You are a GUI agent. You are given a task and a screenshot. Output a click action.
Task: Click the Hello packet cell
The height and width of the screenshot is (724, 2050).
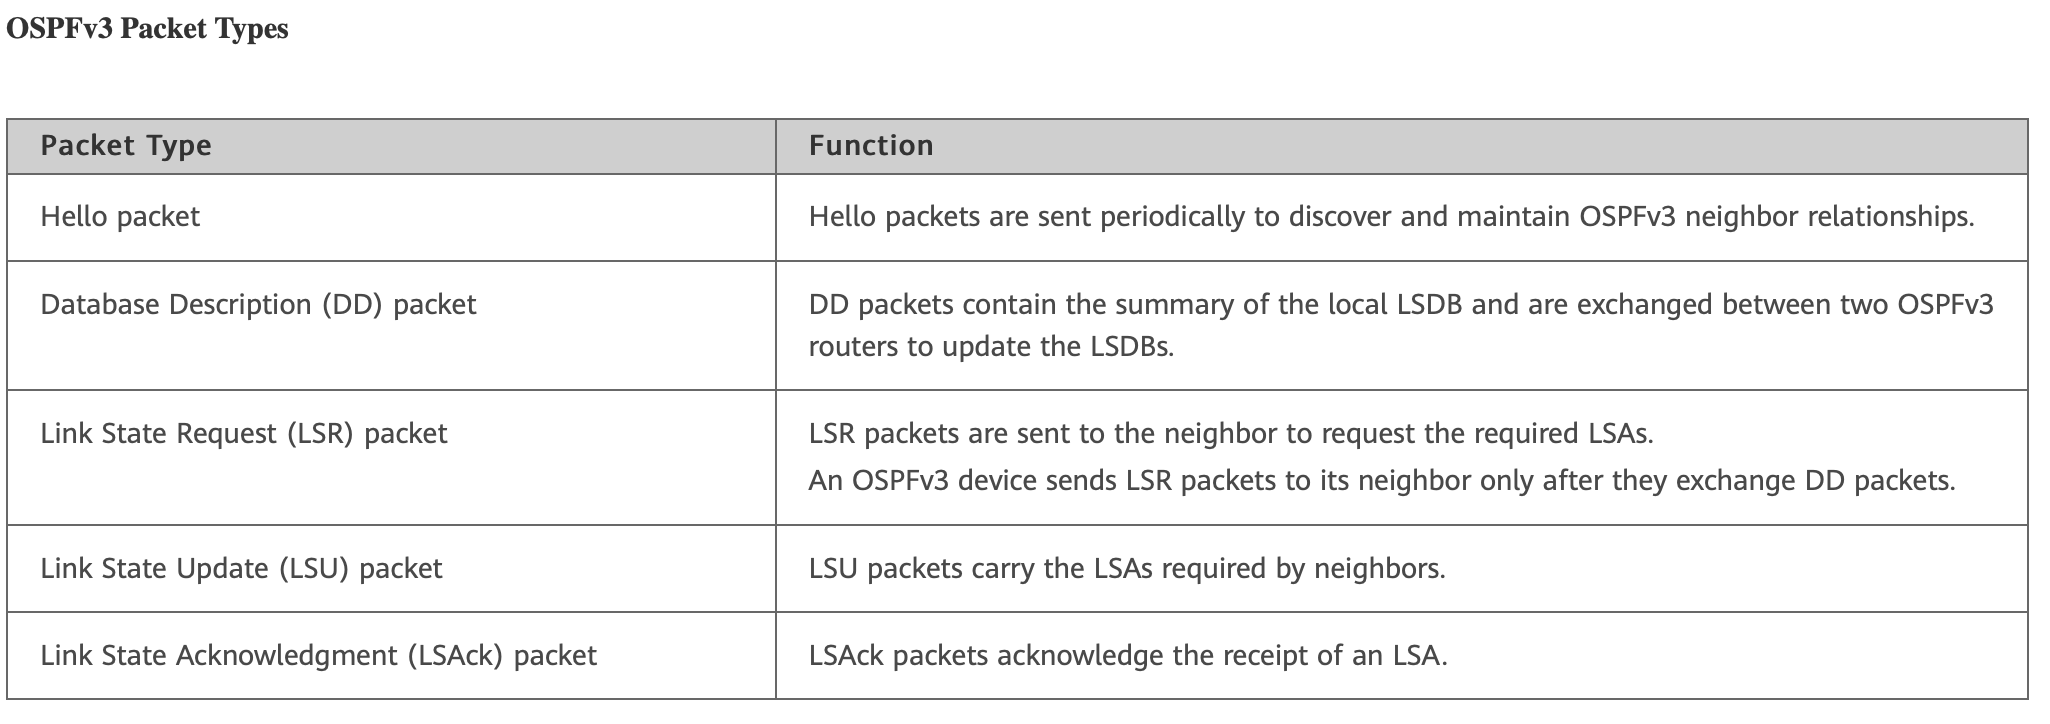point(120,217)
